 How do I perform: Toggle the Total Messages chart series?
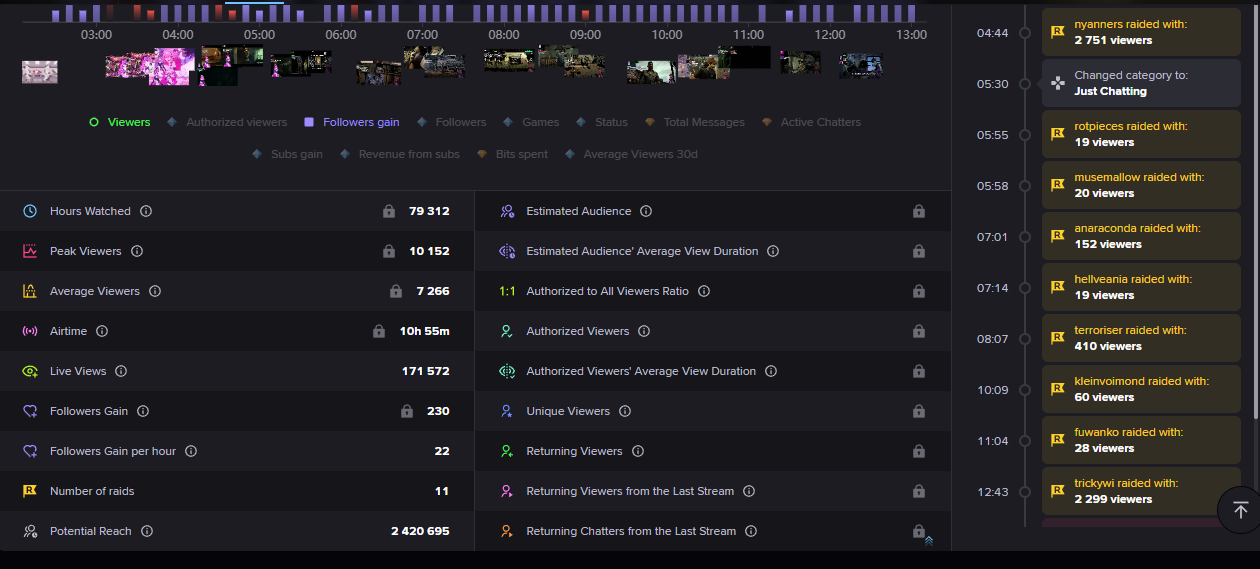(694, 122)
